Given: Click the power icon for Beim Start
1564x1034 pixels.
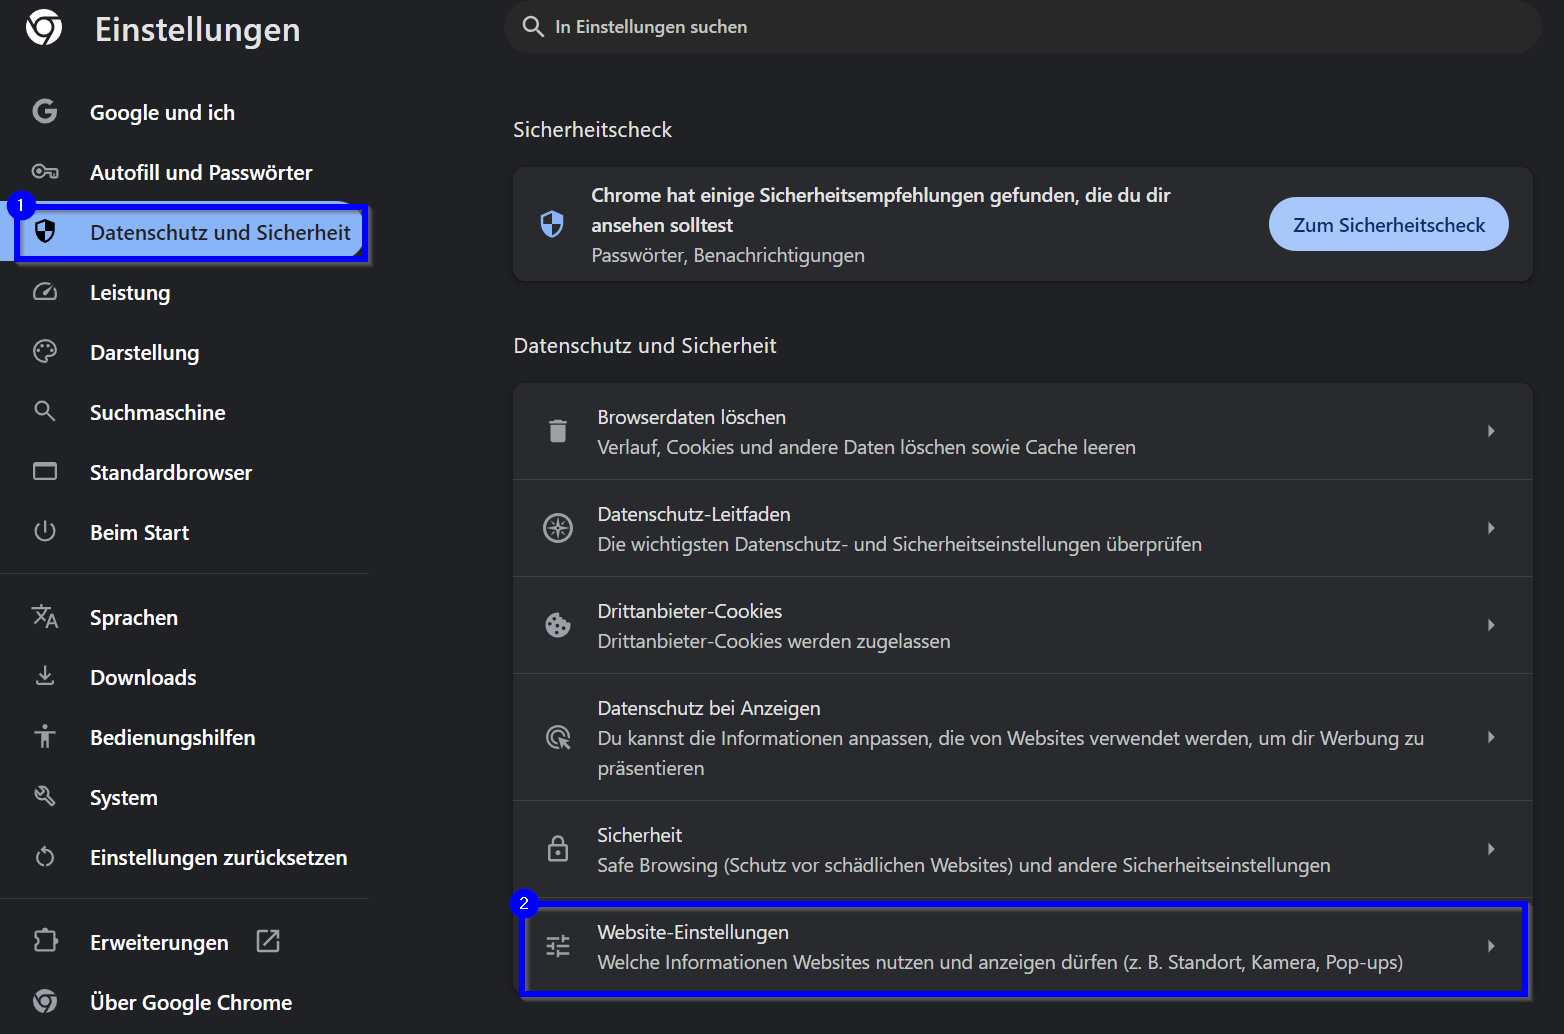Looking at the screenshot, I should 45,531.
